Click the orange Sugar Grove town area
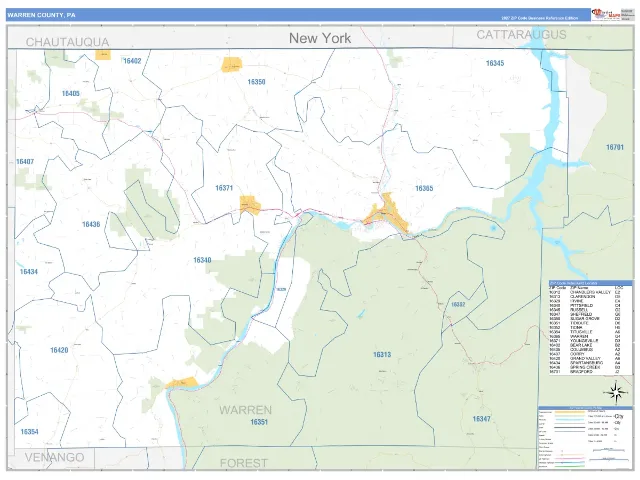 pyautogui.click(x=231, y=65)
